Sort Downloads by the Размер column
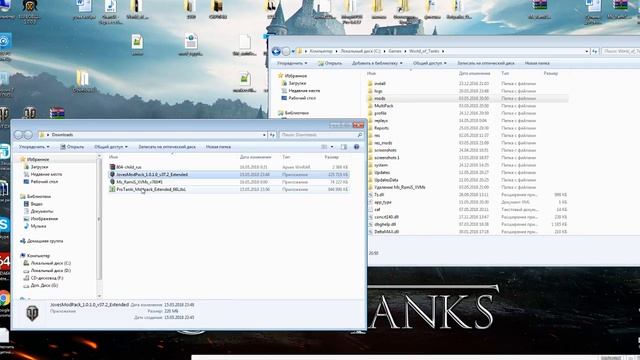The height and width of the screenshot is (360, 640). (x=331, y=157)
